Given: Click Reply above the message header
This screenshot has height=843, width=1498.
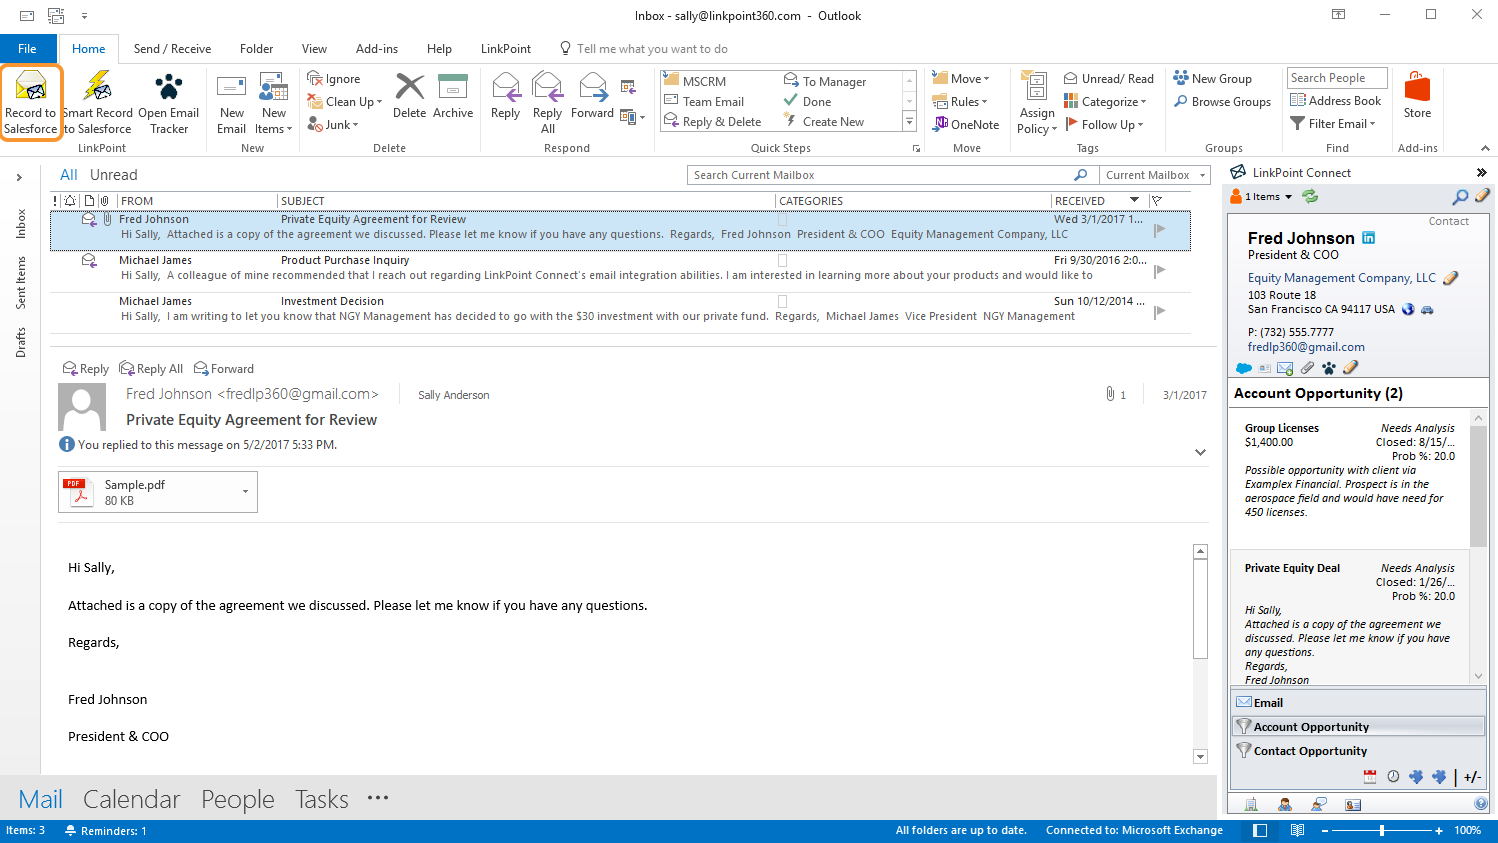Looking at the screenshot, I should pos(86,368).
